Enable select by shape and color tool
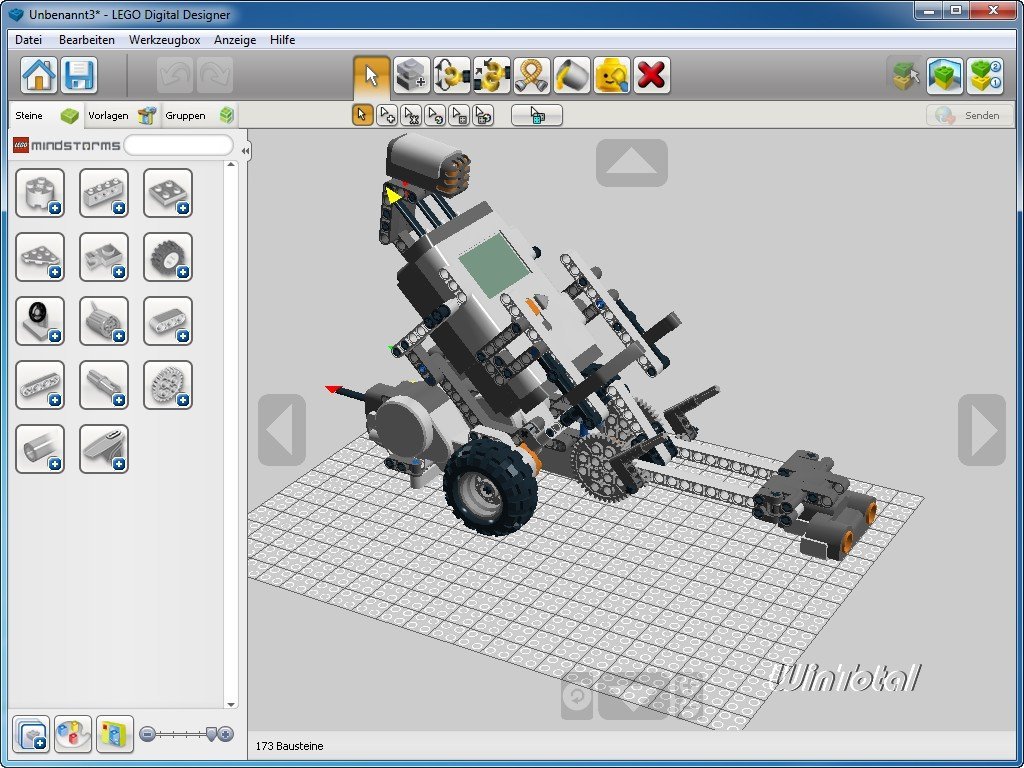 pyautogui.click(x=483, y=115)
